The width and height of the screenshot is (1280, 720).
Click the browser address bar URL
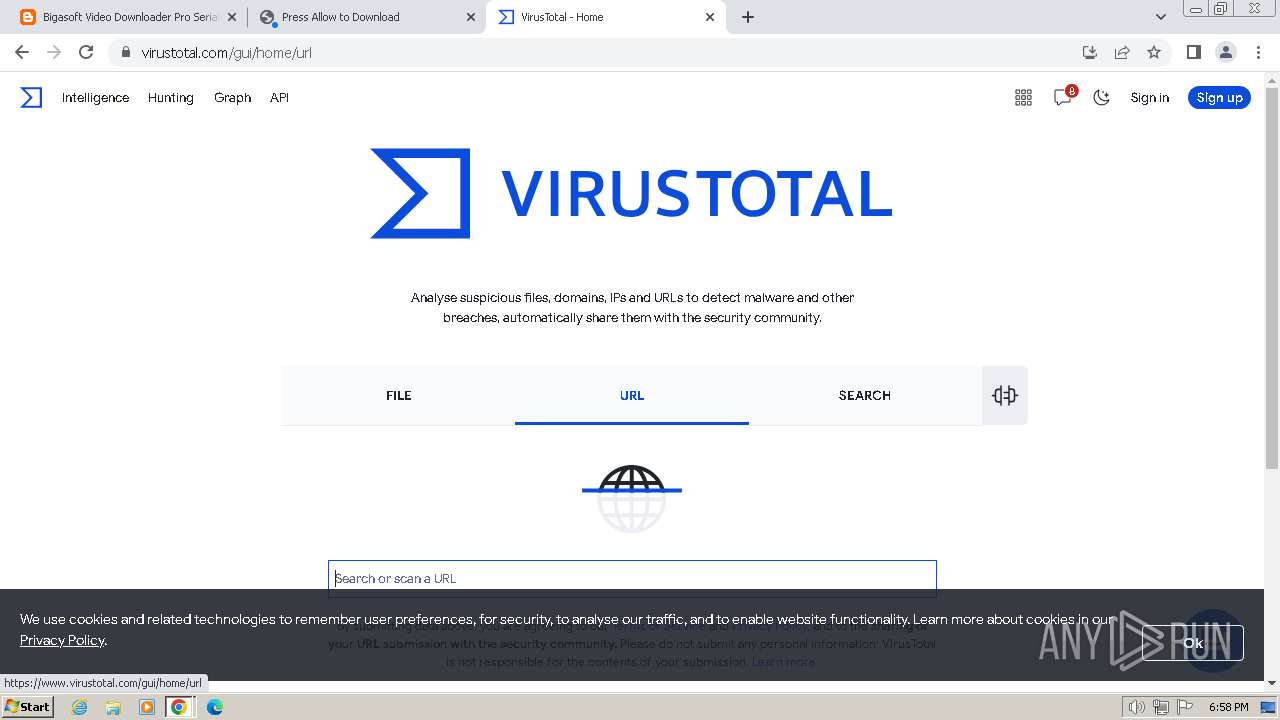pyautogui.click(x=227, y=52)
